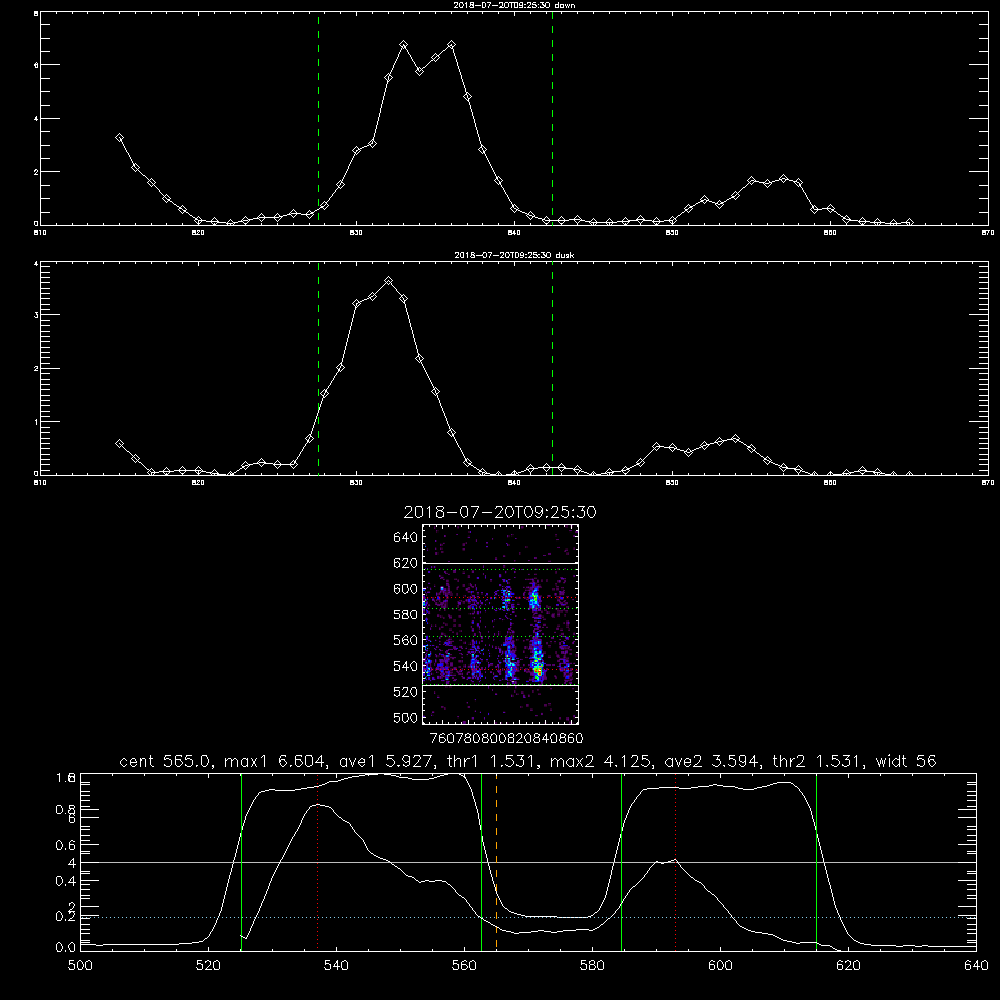Image resolution: width=1000 pixels, height=1000 pixels.
Task: Click the x-axis label 600 on bottom plot
Action: (720, 966)
